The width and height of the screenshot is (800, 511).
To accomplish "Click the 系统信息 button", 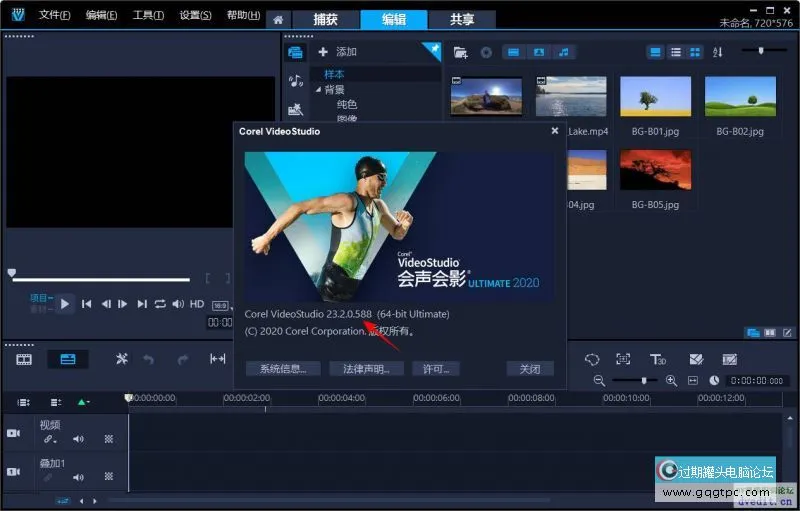I will (282, 369).
